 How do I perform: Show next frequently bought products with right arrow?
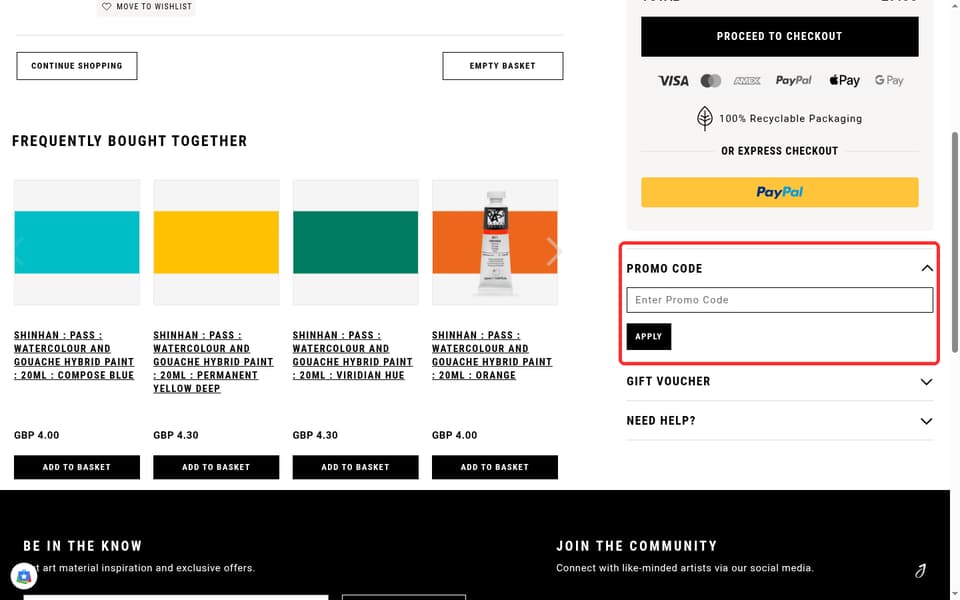(x=553, y=252)
